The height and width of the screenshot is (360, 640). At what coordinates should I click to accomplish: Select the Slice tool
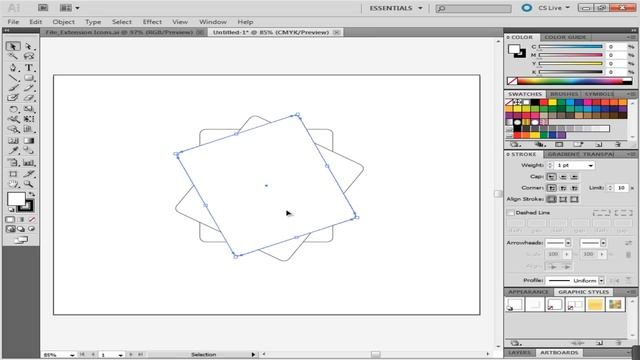(28, 174)
